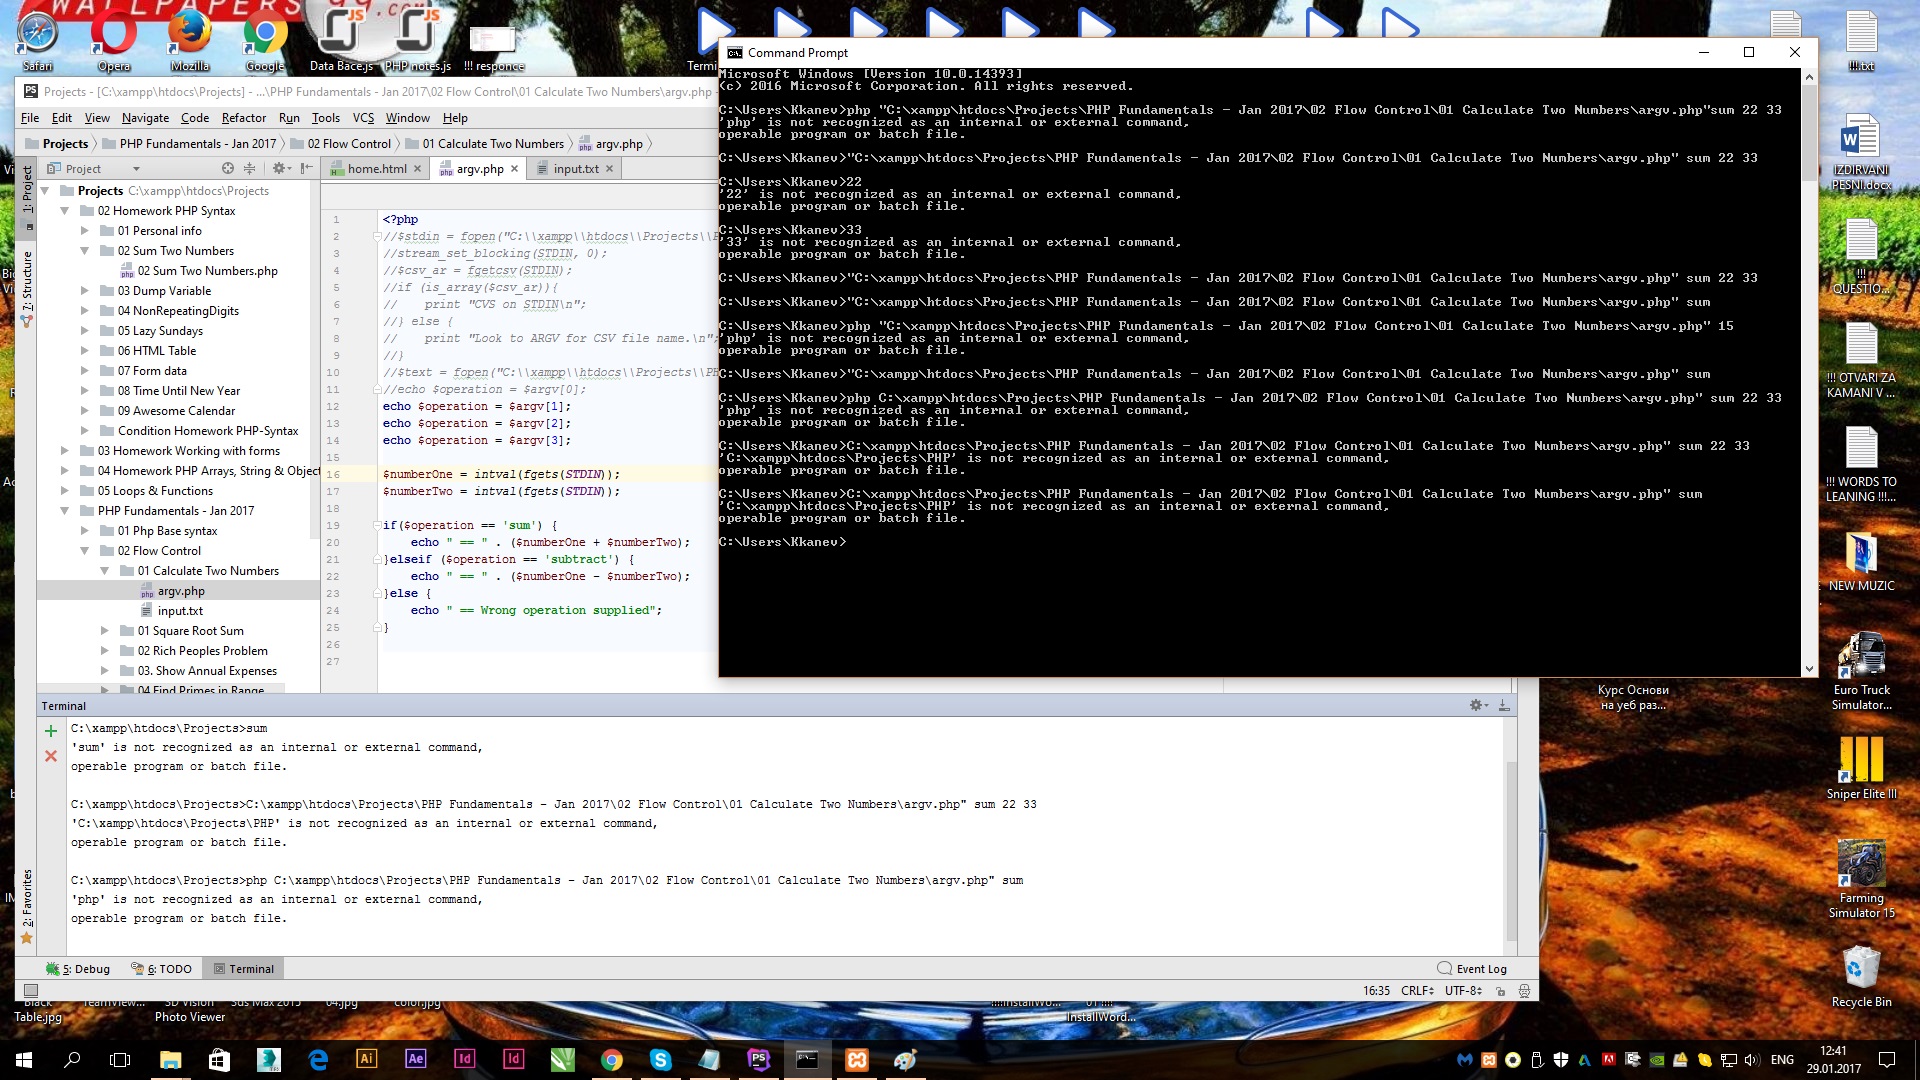Collapse the 01 Calculate Two Numbers folder
The image size is (1920, 1080).
pos(105,571)
